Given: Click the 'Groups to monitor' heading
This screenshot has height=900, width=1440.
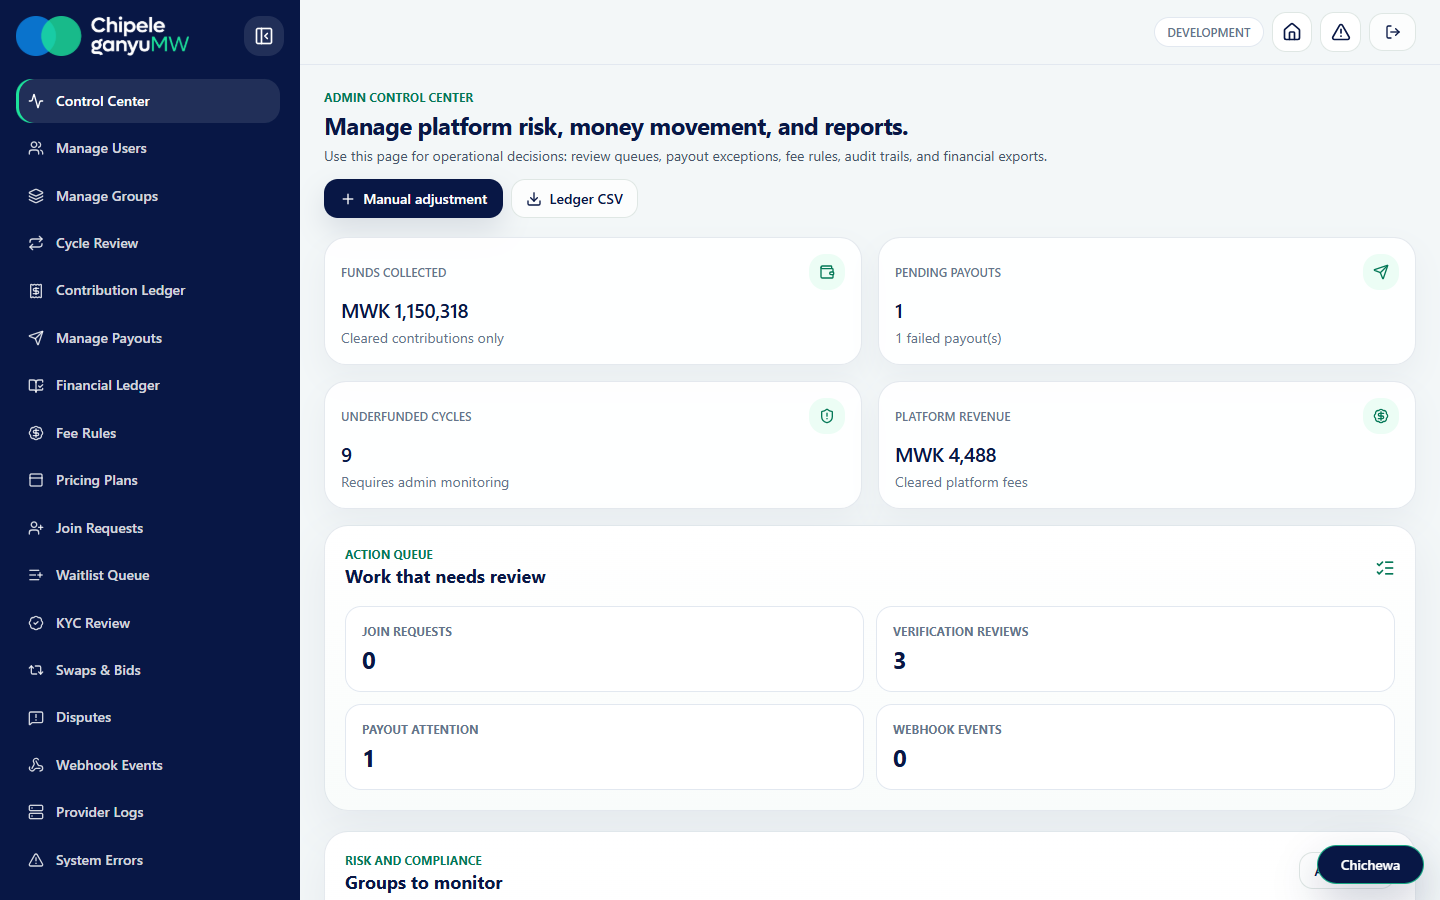Looking at the screenshot, I should pos(424,883).
